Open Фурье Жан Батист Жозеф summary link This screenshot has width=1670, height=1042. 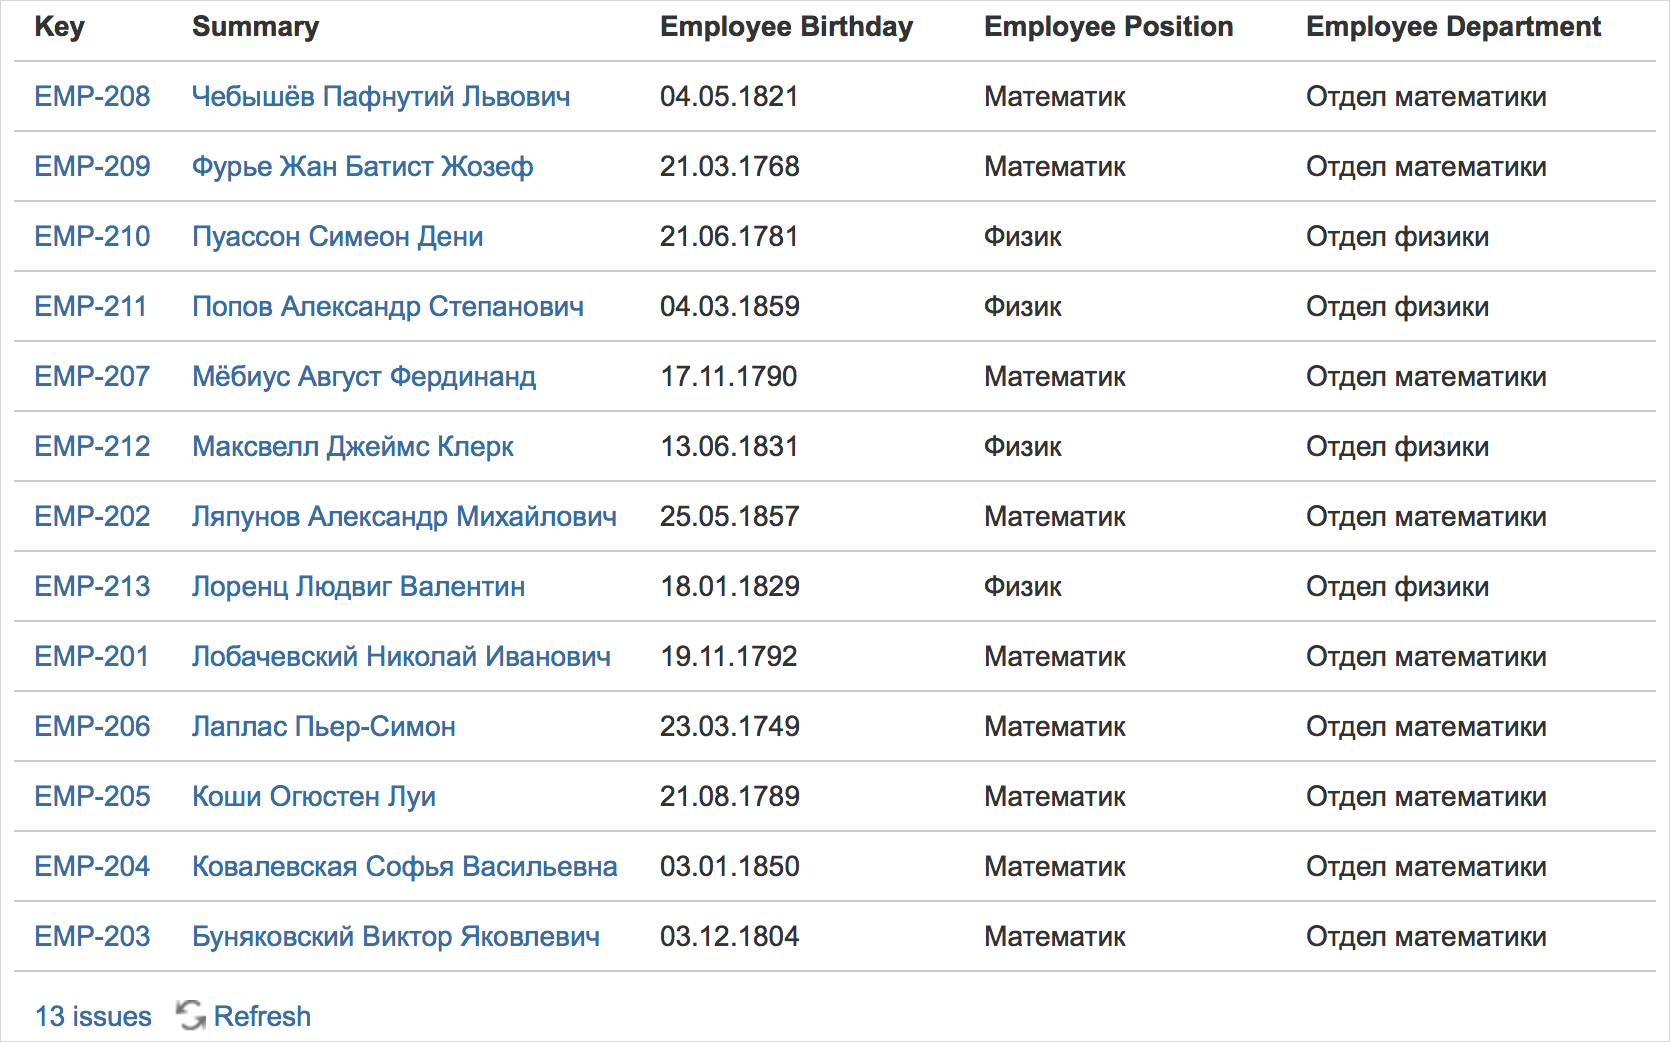point(362,166)
